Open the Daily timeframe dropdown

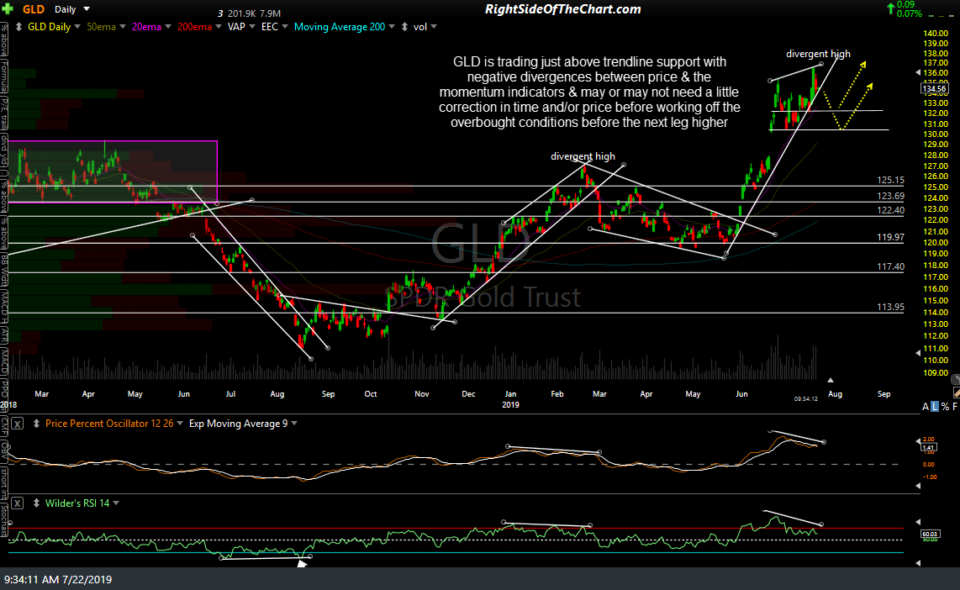pyautogui.click(x=76, y=9)
